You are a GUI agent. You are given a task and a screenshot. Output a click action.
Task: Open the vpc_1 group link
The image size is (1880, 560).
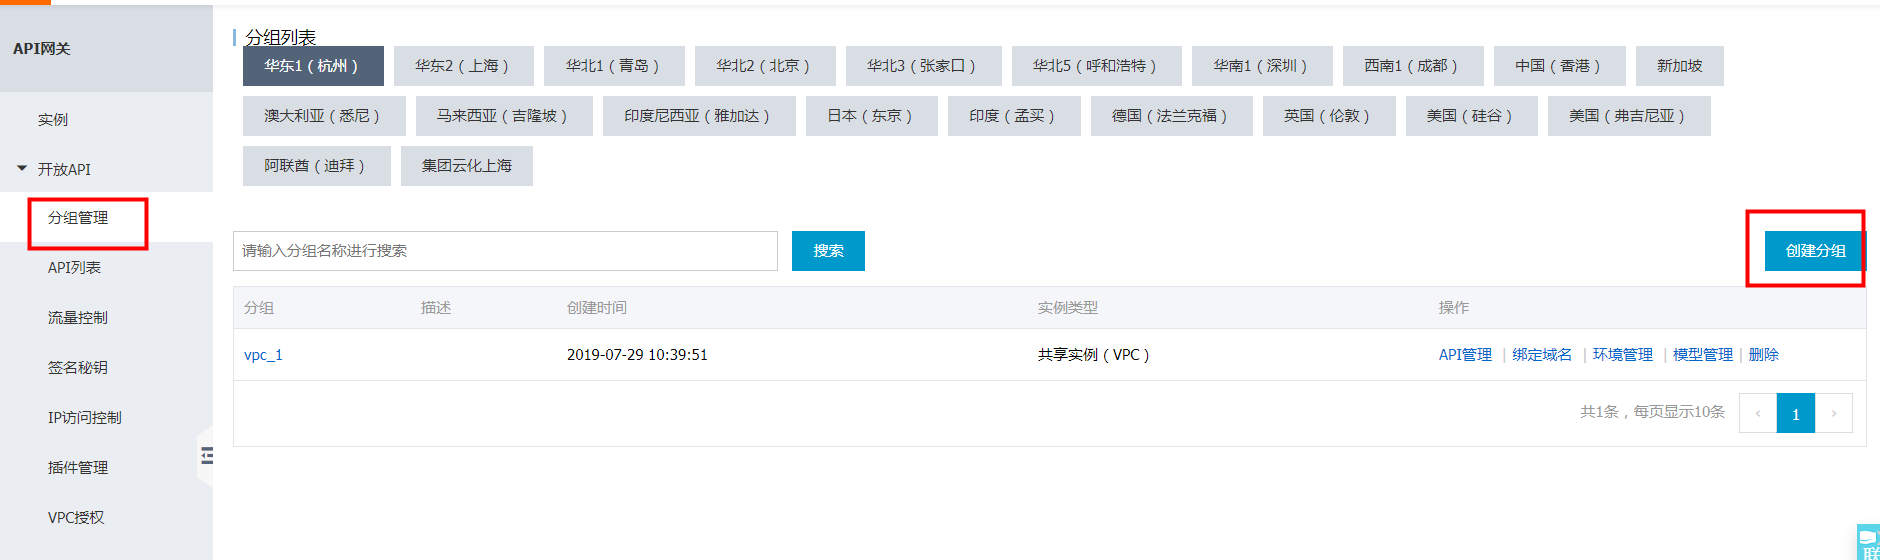(263, 355)
